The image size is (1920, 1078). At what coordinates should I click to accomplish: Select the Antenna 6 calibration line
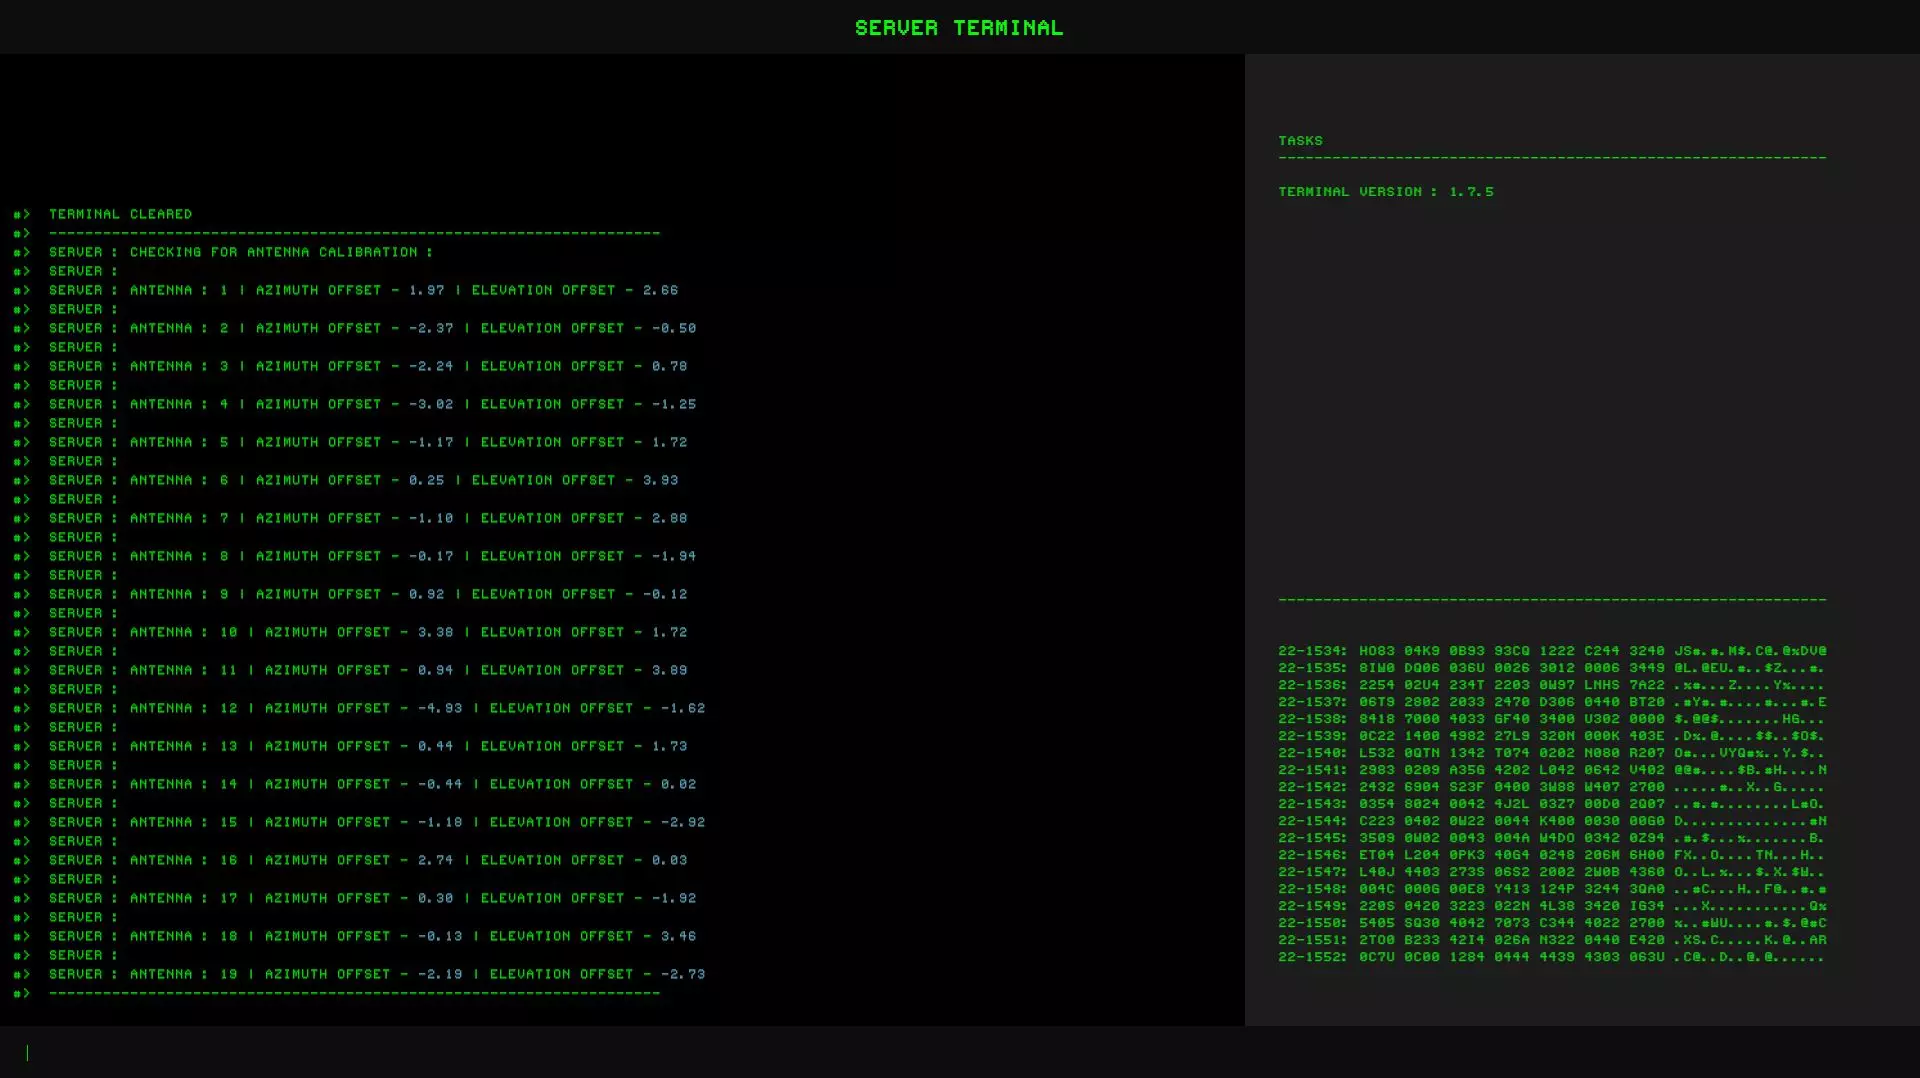click(363, 480)
